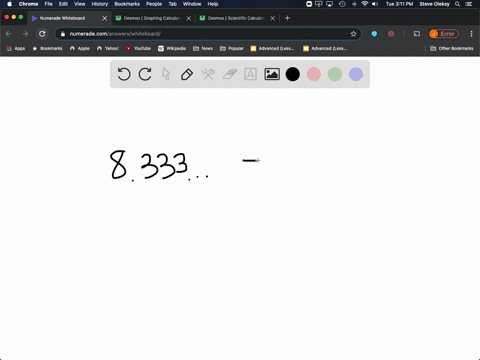Open the Help menu
The image size is (480, 360).
(x=213, y=4)
